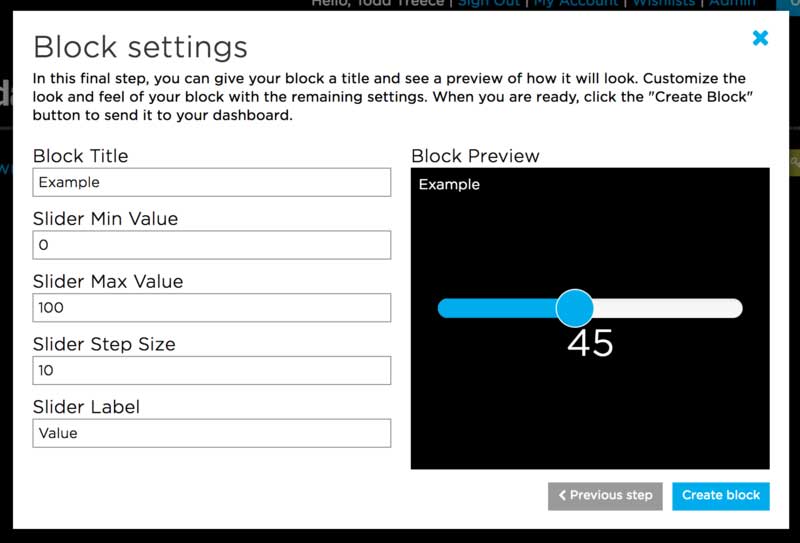Focus the Slider Min Value field
Image resolution: width=800 pixels, height=543 pixels.
coord(211,245)
